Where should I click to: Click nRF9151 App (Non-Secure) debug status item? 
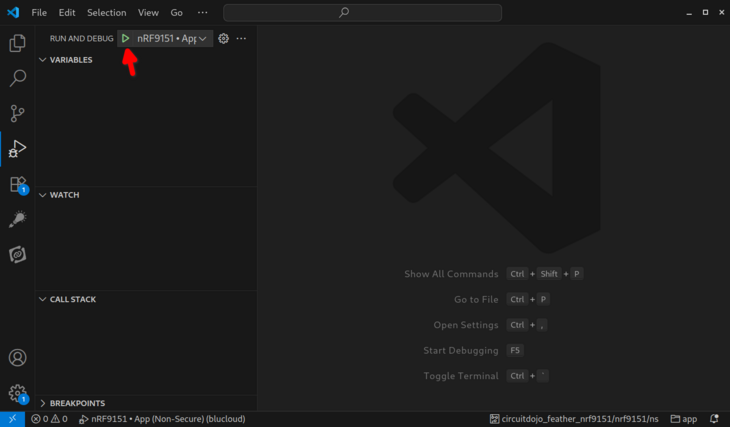(162, 419)
